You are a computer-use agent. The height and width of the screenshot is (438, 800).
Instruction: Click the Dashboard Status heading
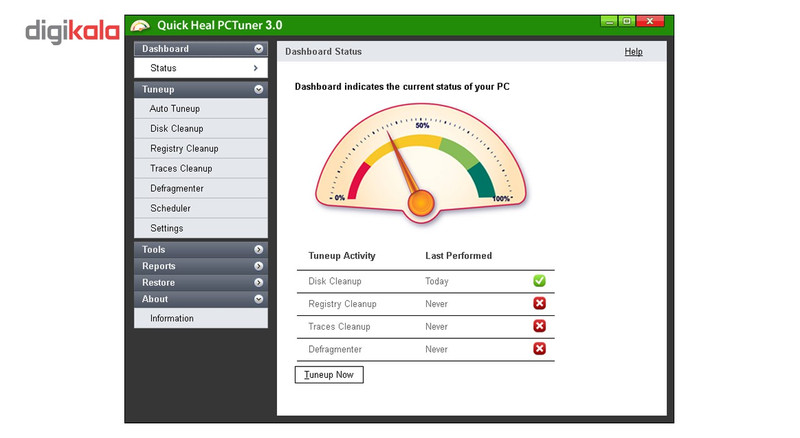tap(323, 52)
